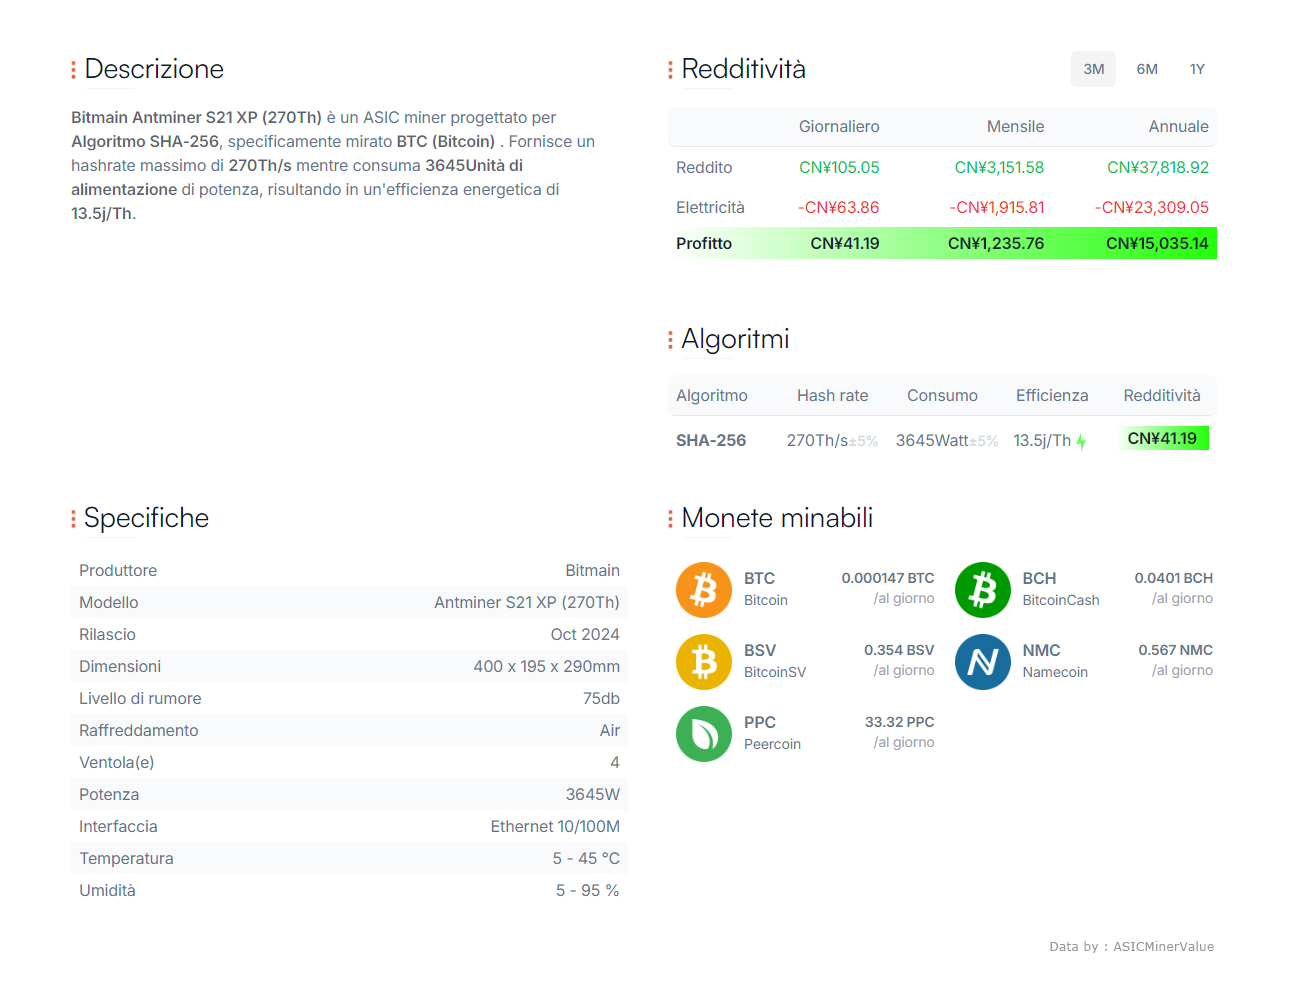Click the 33.32 PPC daily yield
The height and width of the screenshot is (1003, 1296).
coord(900,722)
